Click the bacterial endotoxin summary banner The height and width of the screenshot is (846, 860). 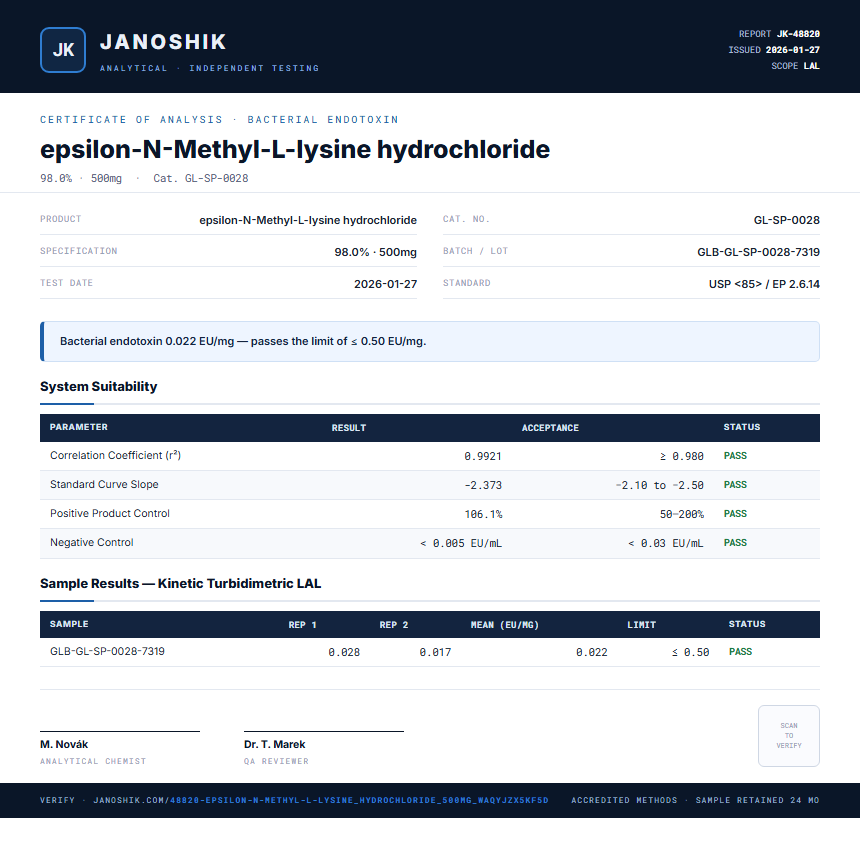point(430,341)
